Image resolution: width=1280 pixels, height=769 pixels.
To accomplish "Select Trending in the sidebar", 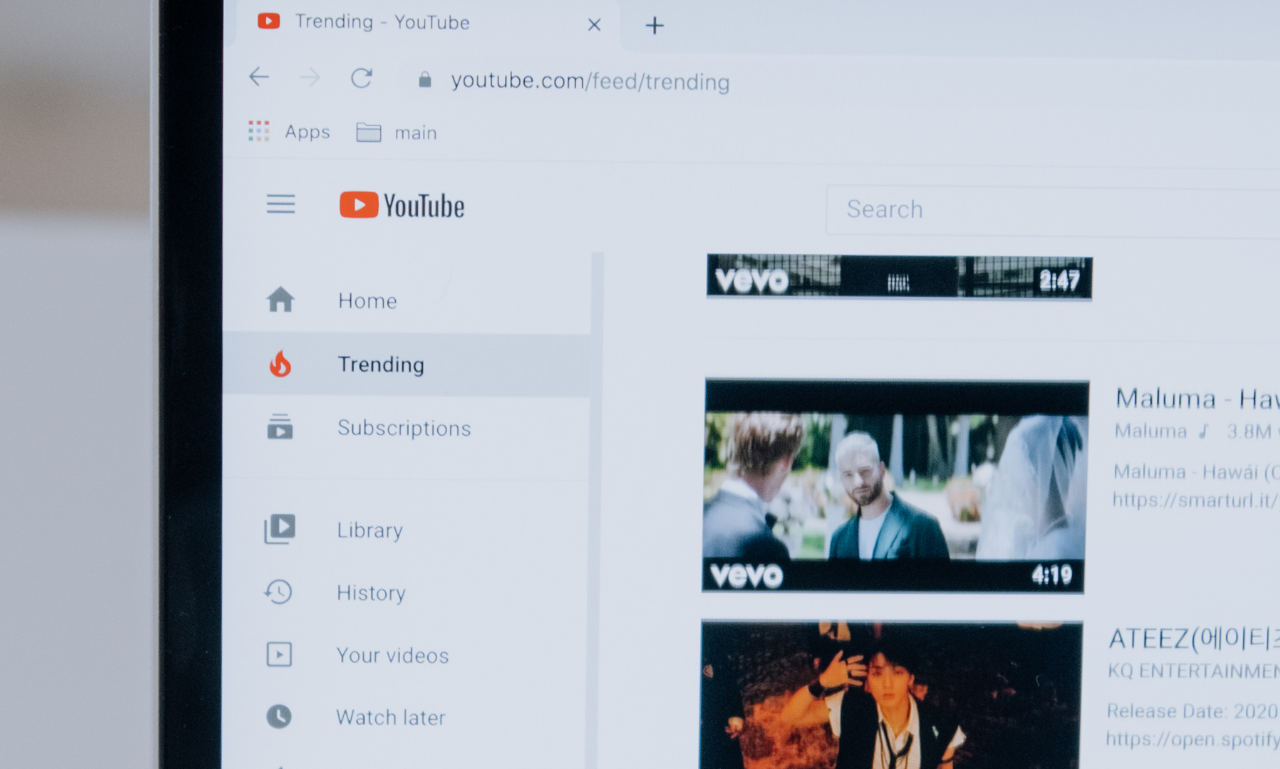I will point(406,364).
